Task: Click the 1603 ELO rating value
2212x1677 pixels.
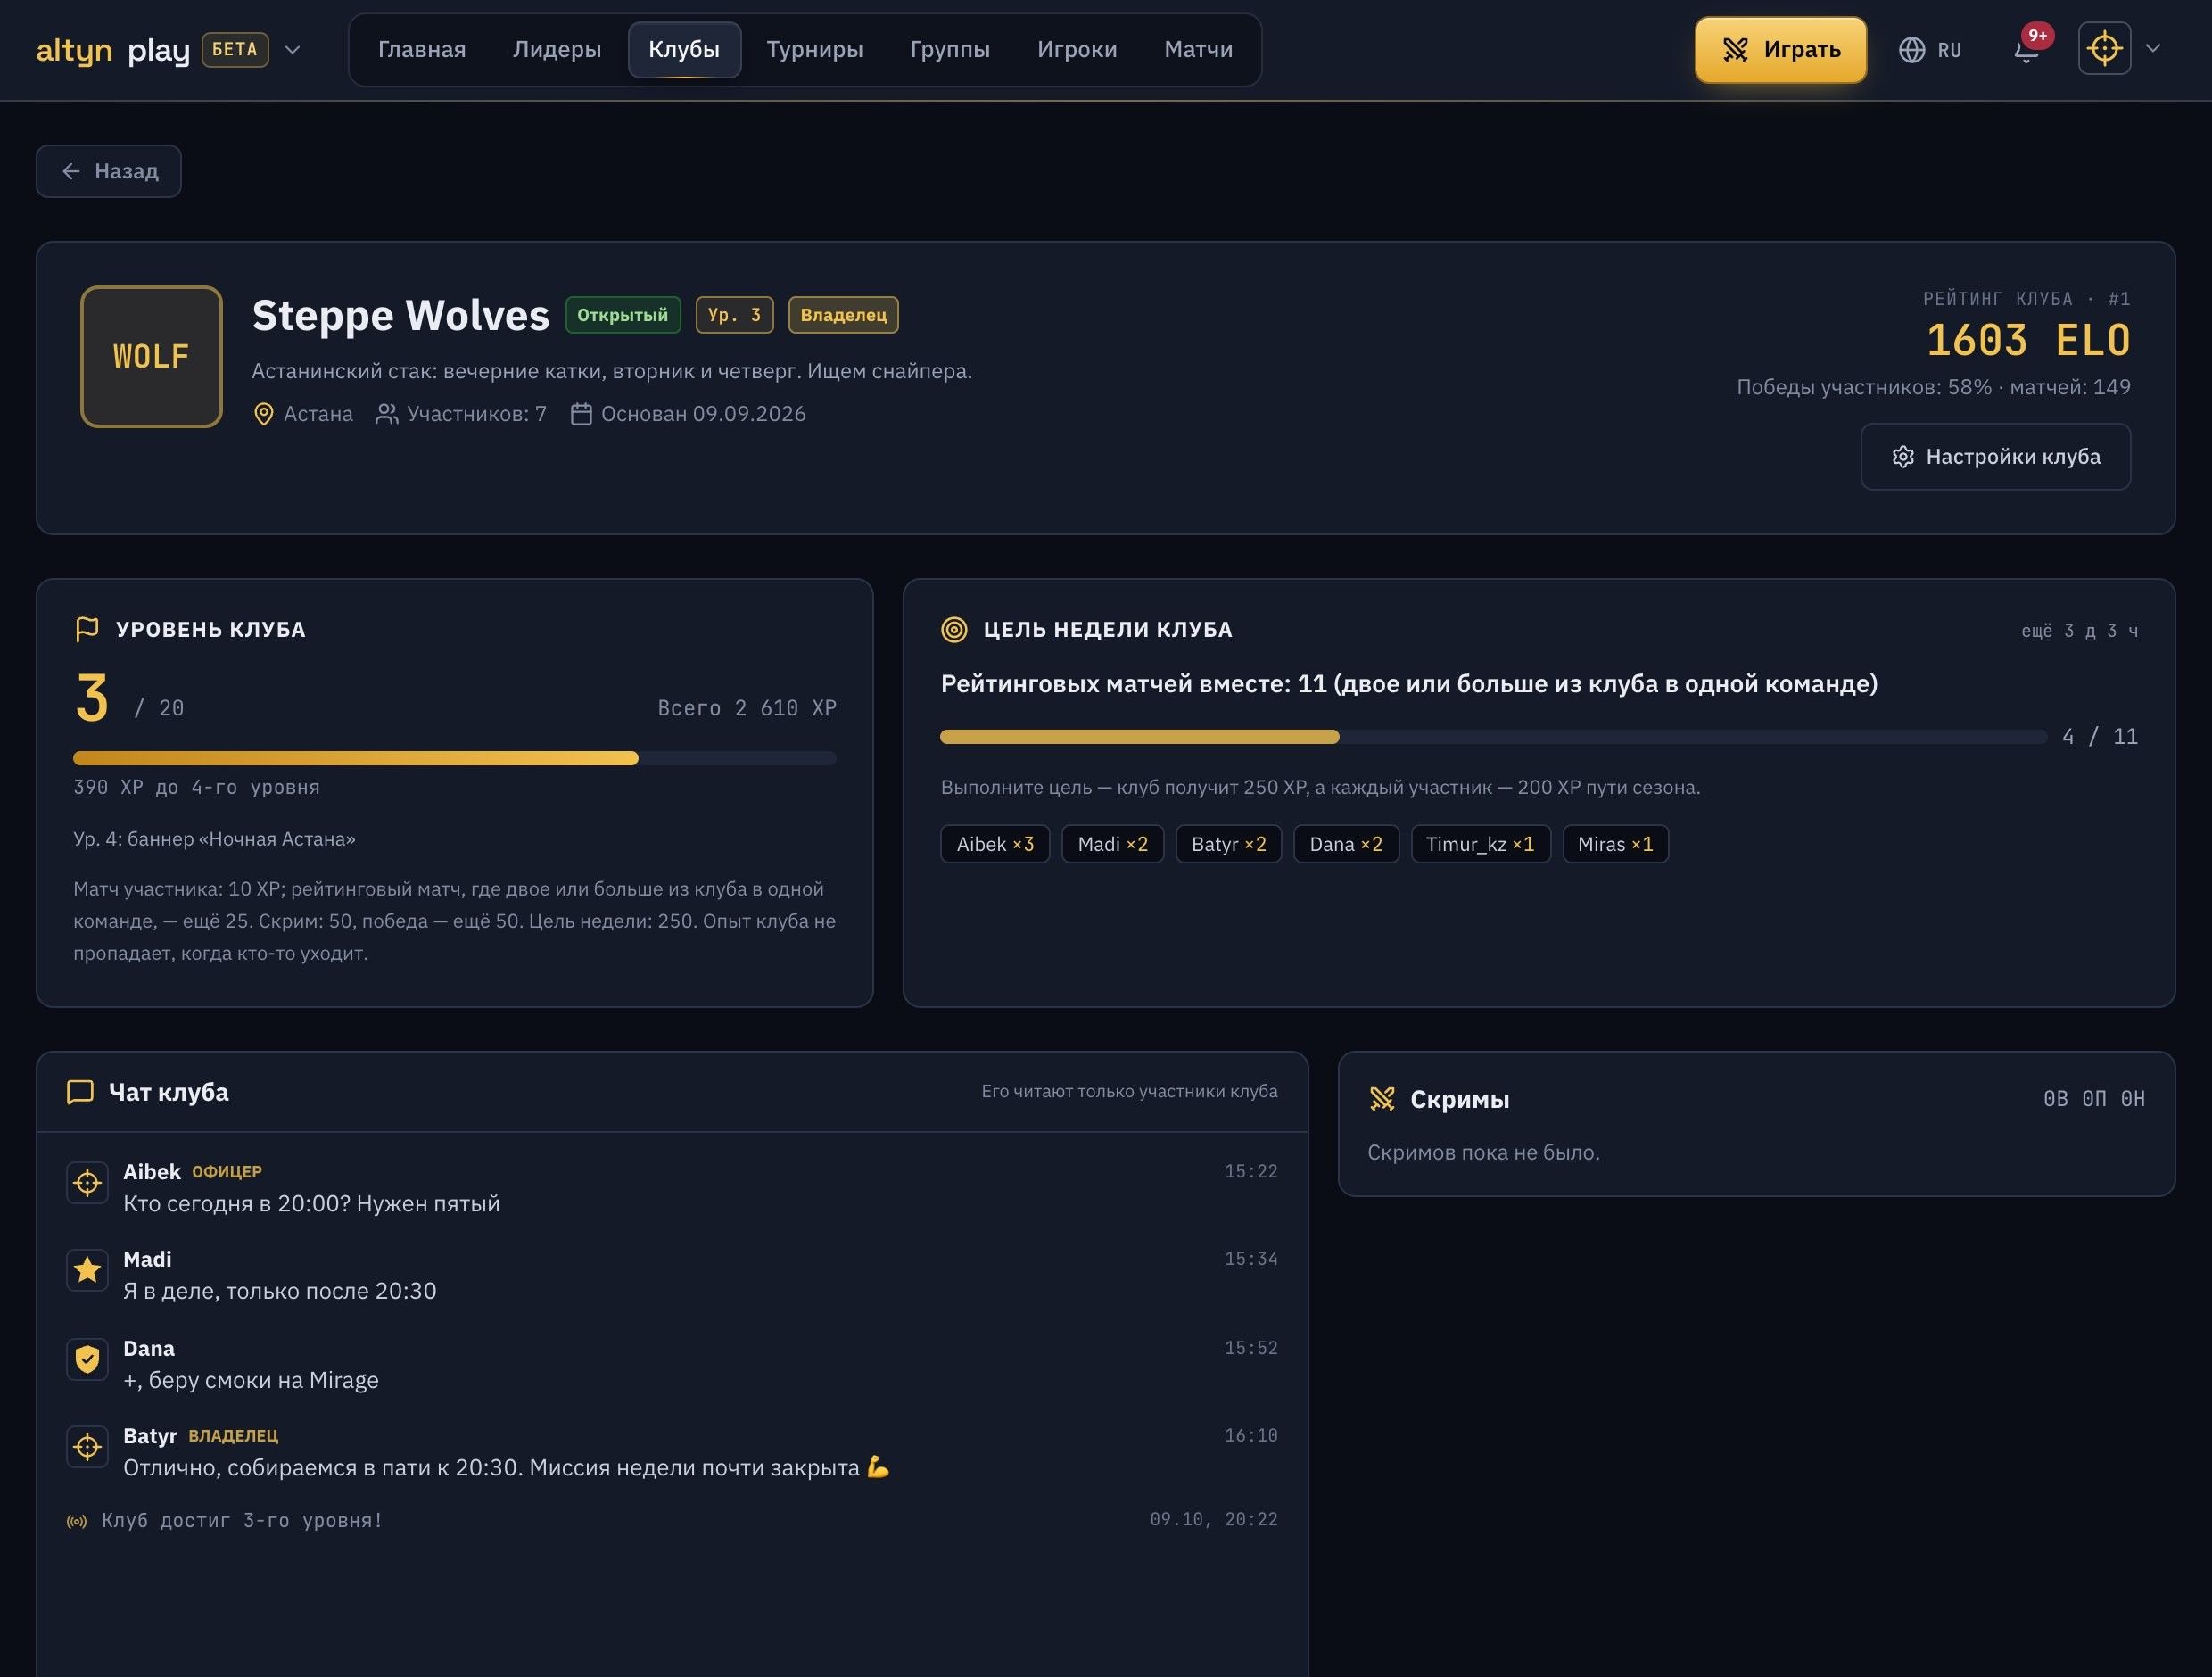Action: click(2027, 341)
